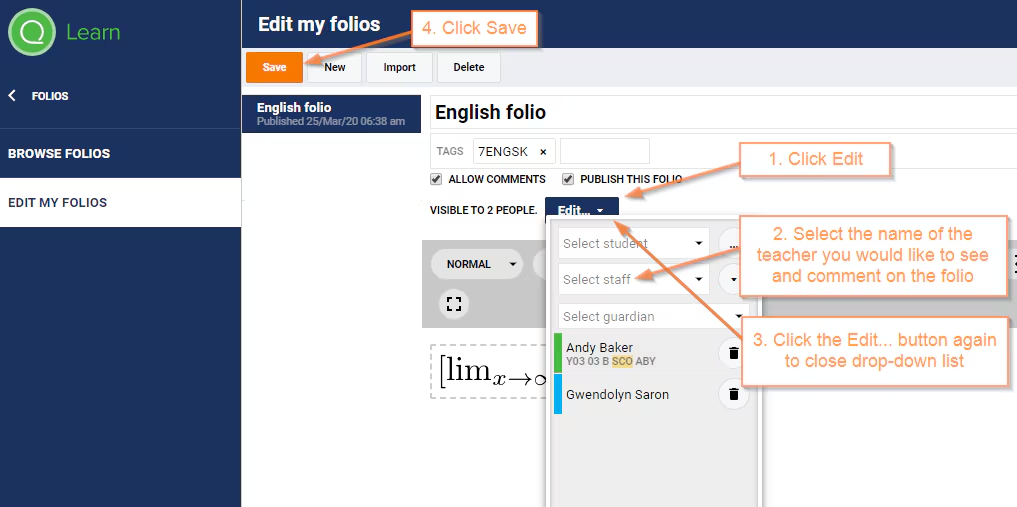Delete Andy Baker using trash icon
The height and width of the screenshot is (507, 1017).
(x=734, y=353)
